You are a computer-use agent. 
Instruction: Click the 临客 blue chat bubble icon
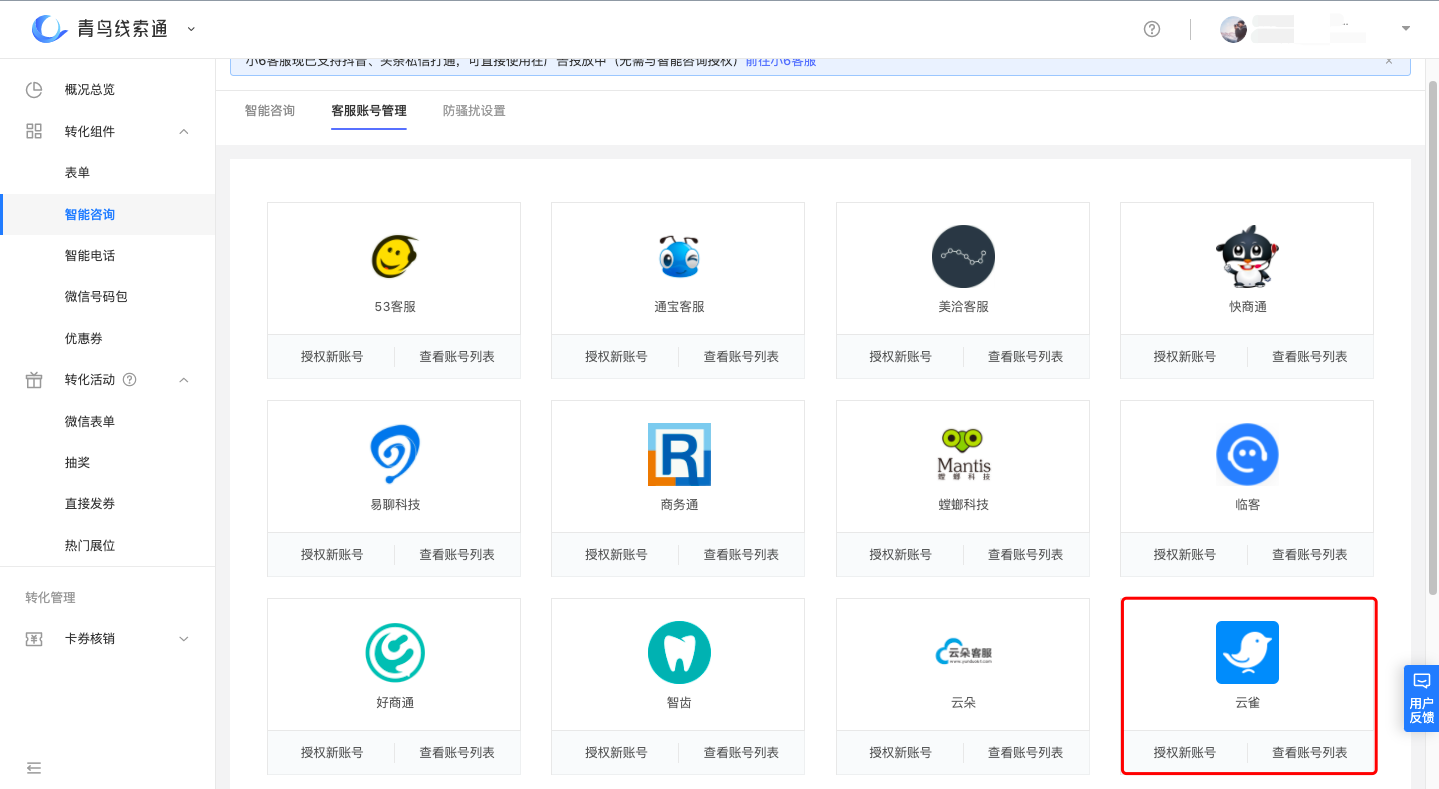pos(1246,454)
